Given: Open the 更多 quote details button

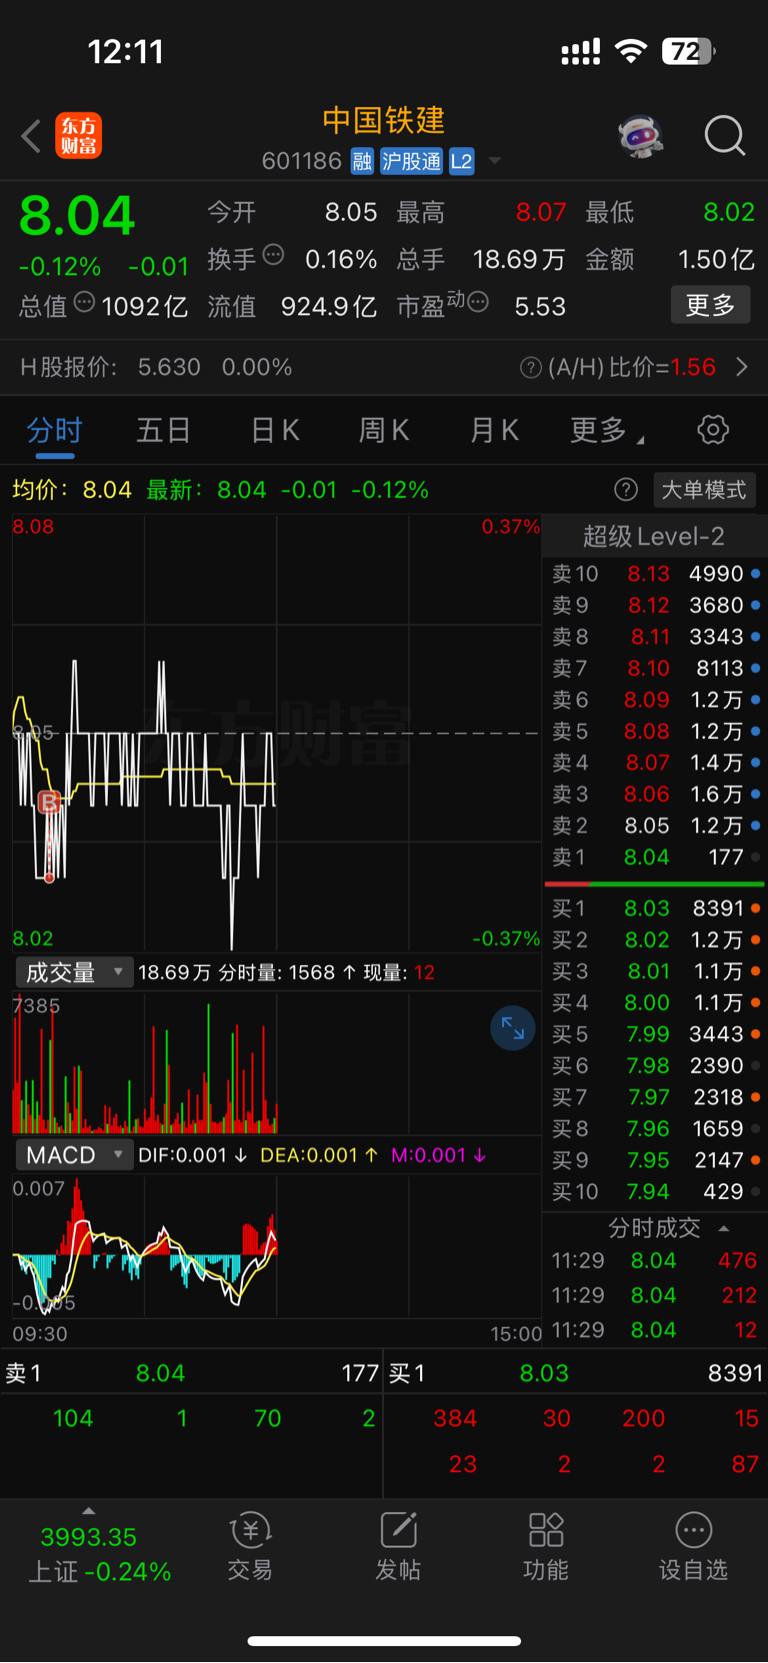Looking at the screenshot, I should pyautogui.click(x=710, y=305).
